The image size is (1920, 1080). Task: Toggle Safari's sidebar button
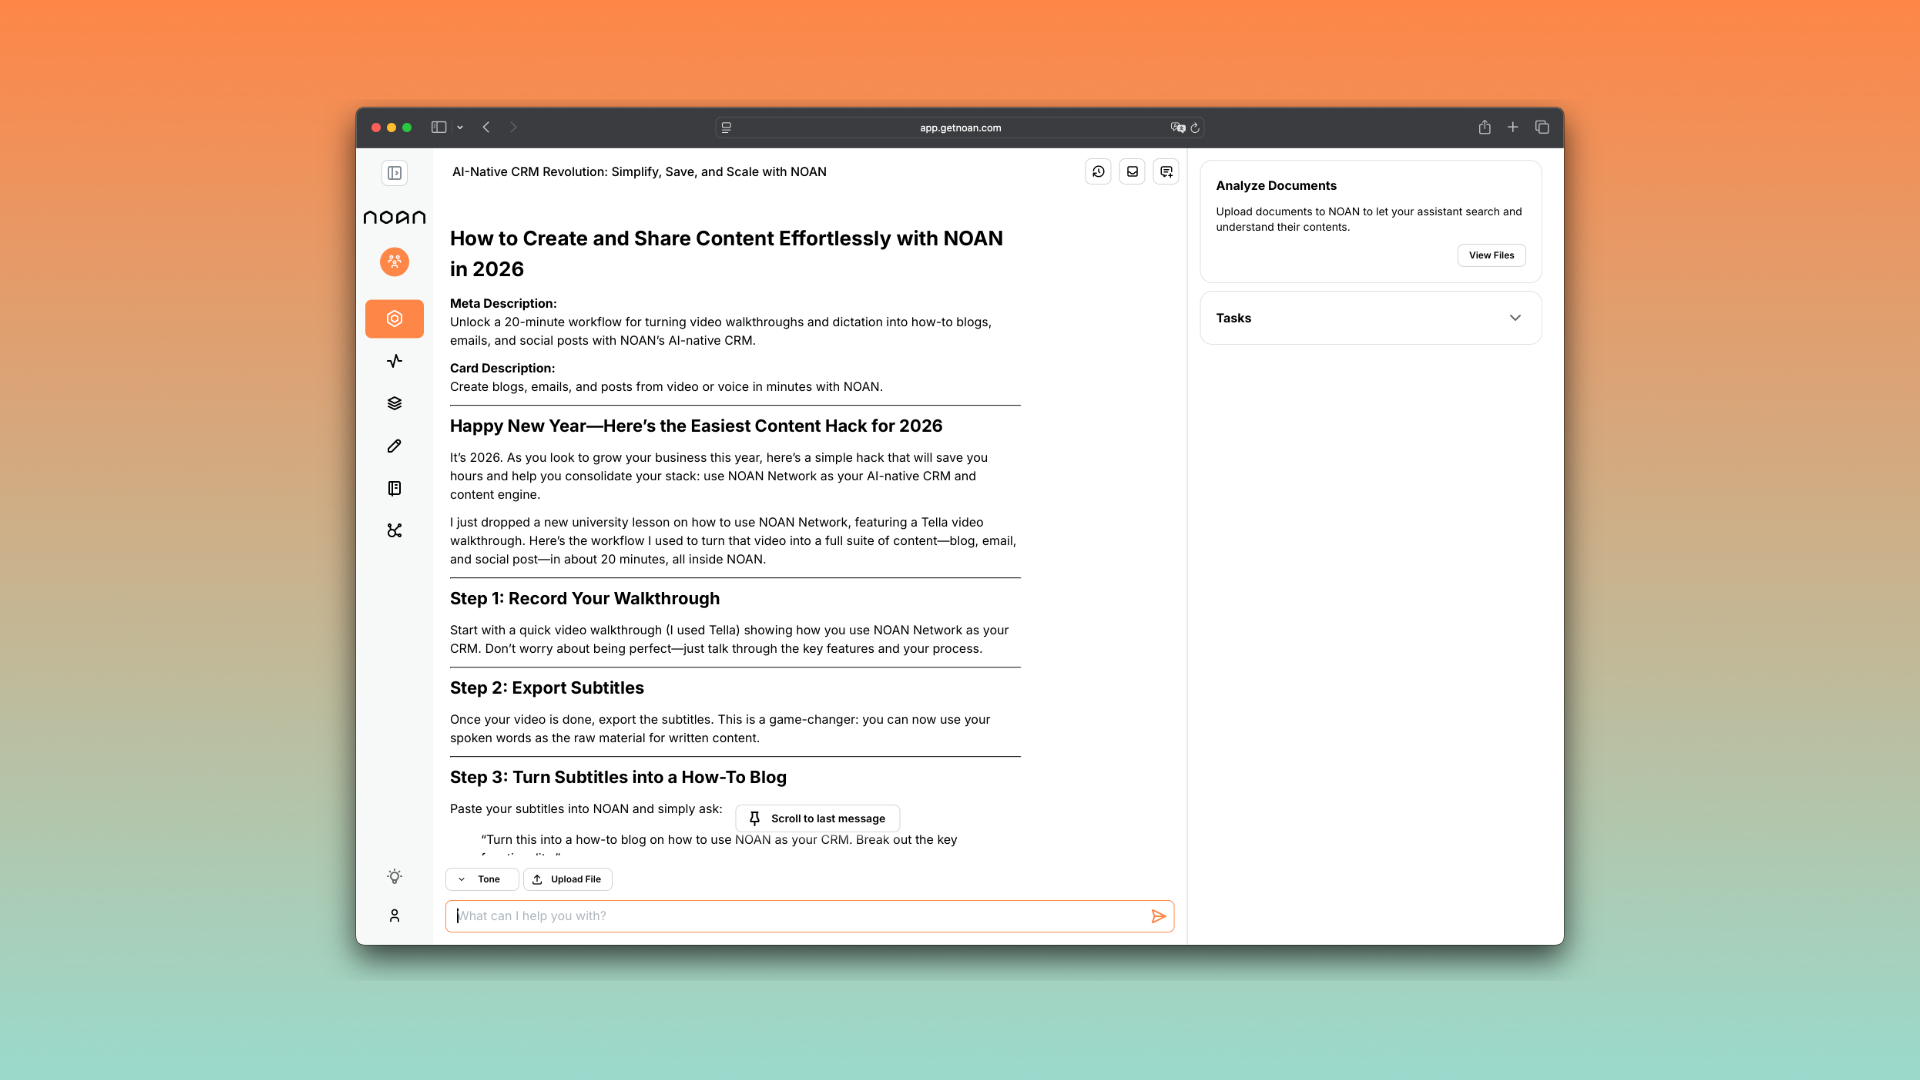click(x=438, y=127)
